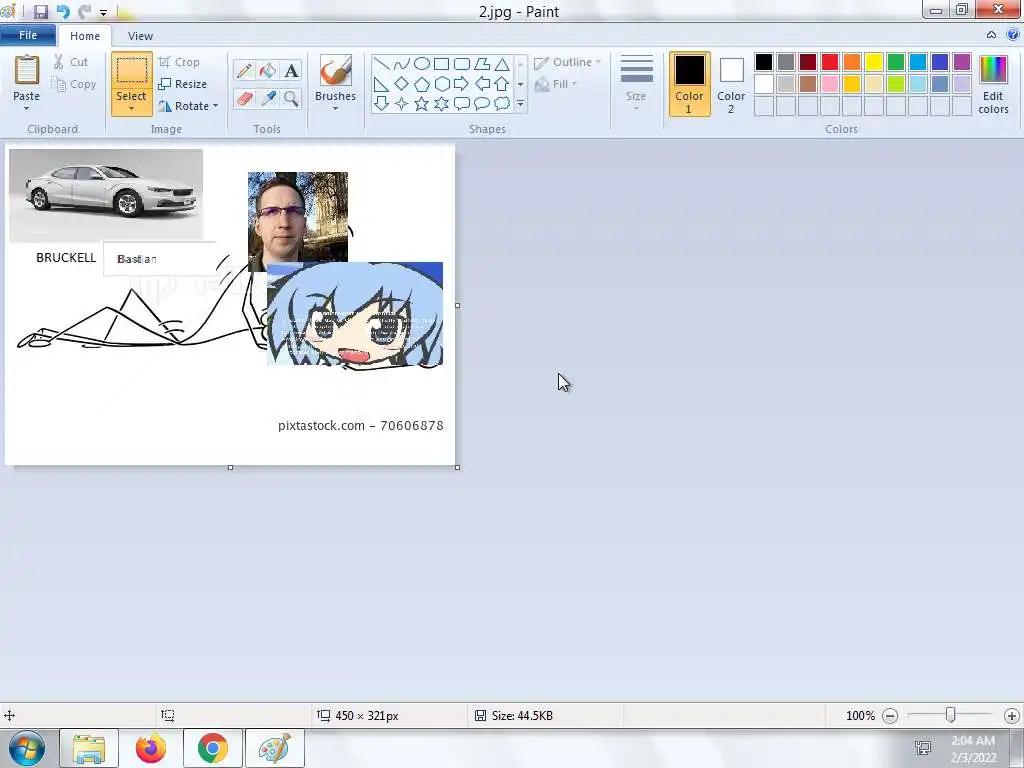The image size is (1024, 768).
Task: Select the Magnifier tool
Action: pos(291,99)
